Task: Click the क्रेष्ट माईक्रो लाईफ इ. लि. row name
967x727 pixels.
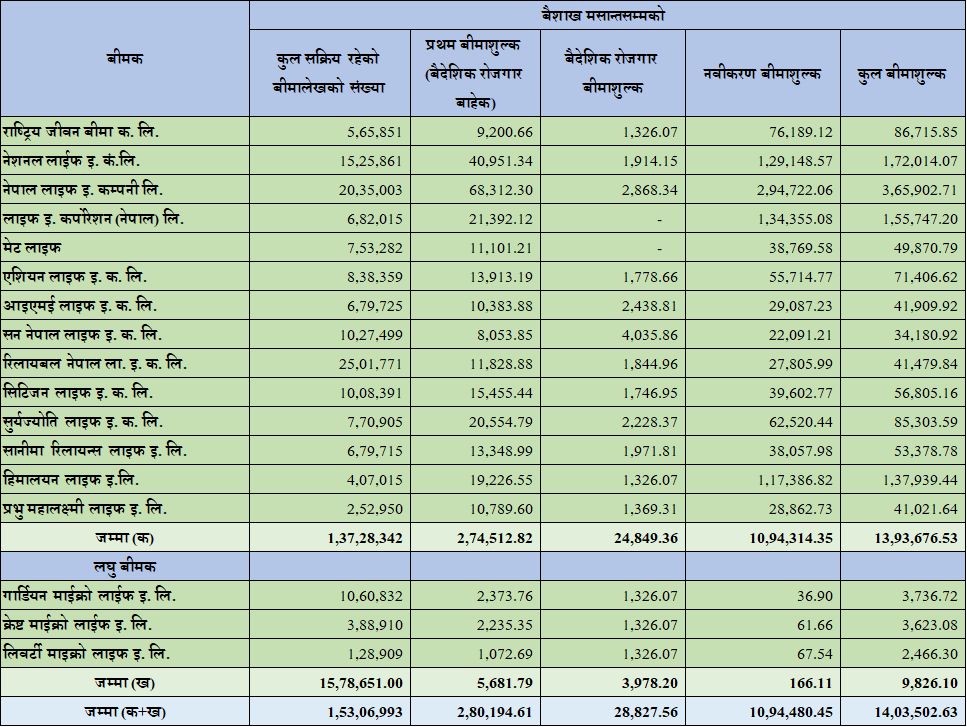Action: [x=77, y=625]
